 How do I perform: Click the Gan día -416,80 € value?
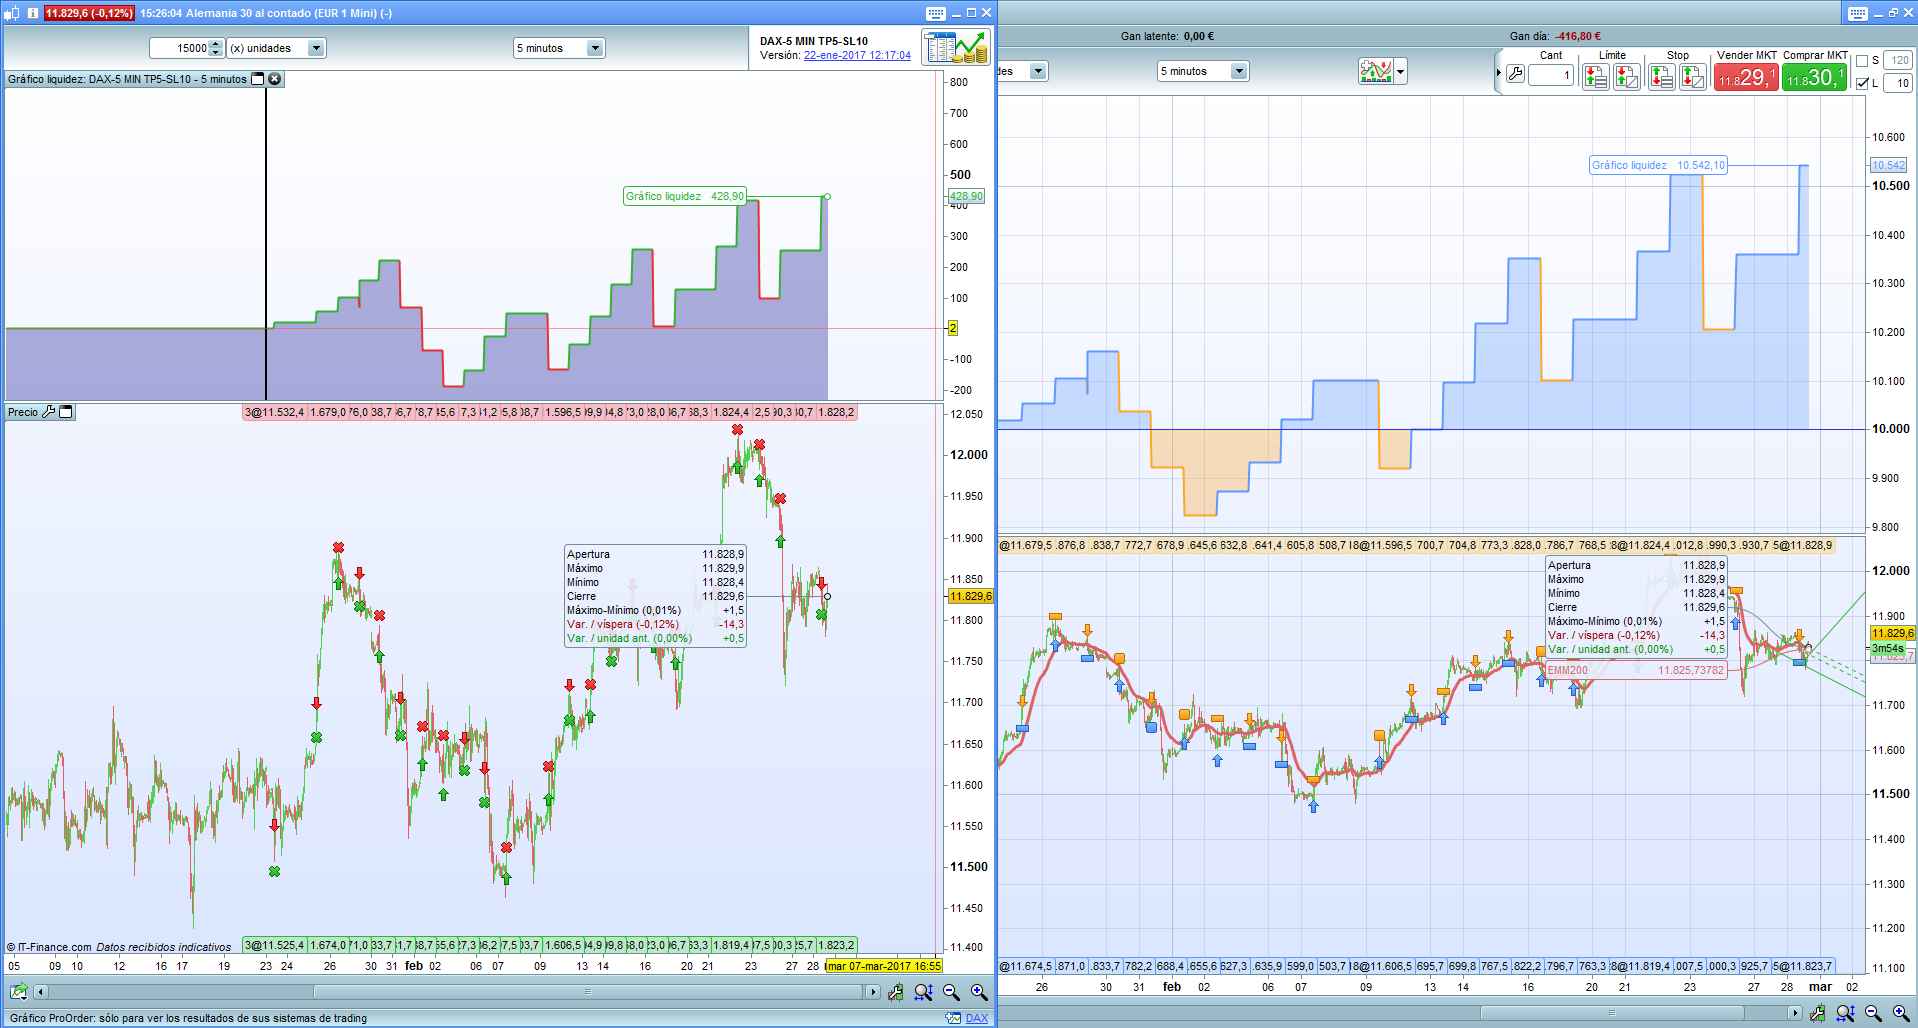(1578, 36)
